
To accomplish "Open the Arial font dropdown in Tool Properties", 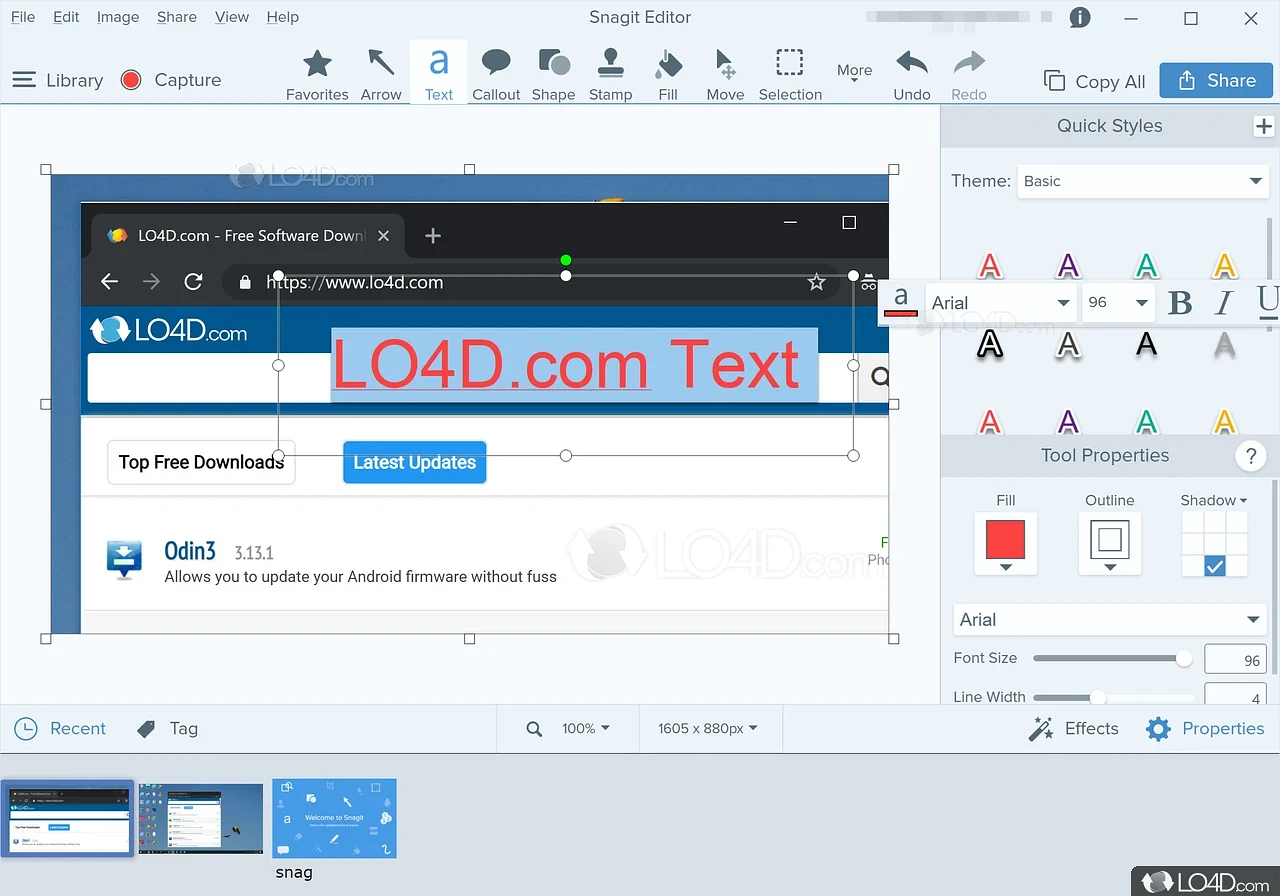I will click(x=1109, y=620).
